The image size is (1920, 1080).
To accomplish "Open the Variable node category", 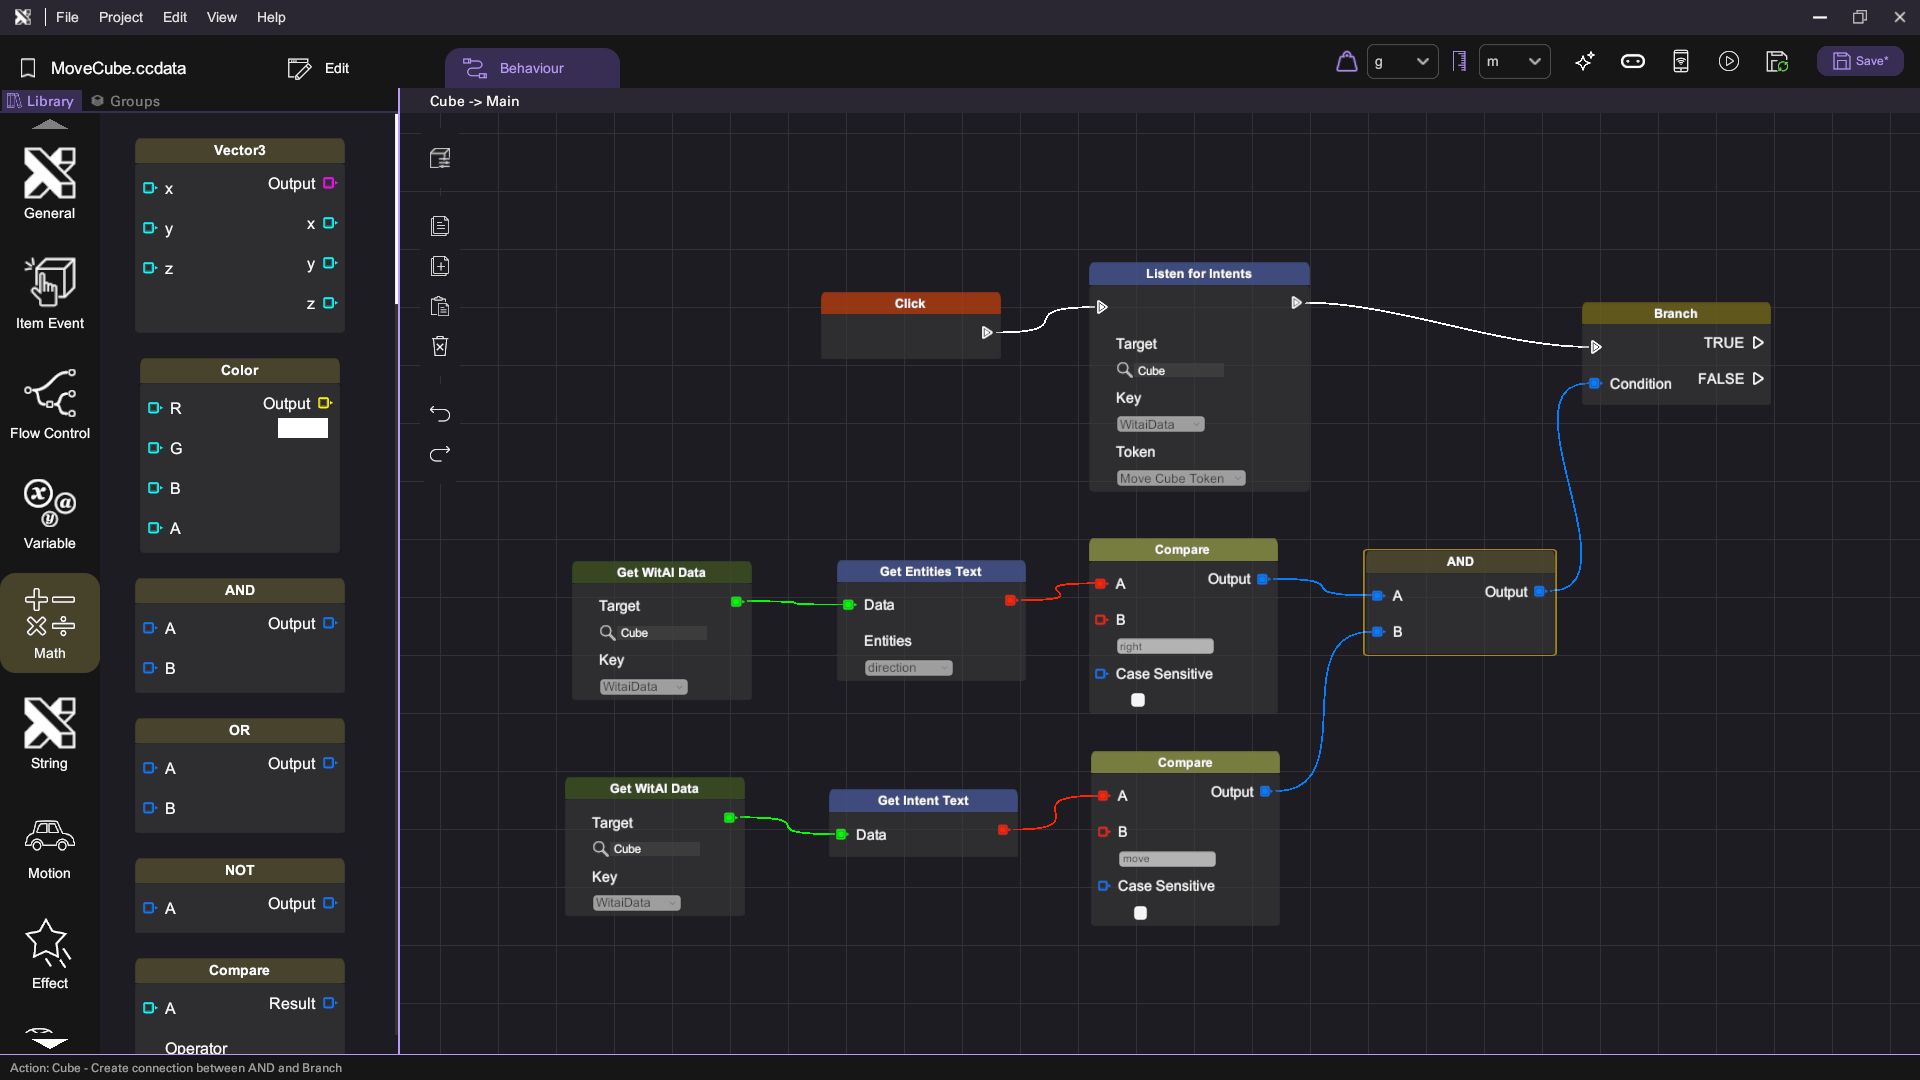I will coord(49,514).
